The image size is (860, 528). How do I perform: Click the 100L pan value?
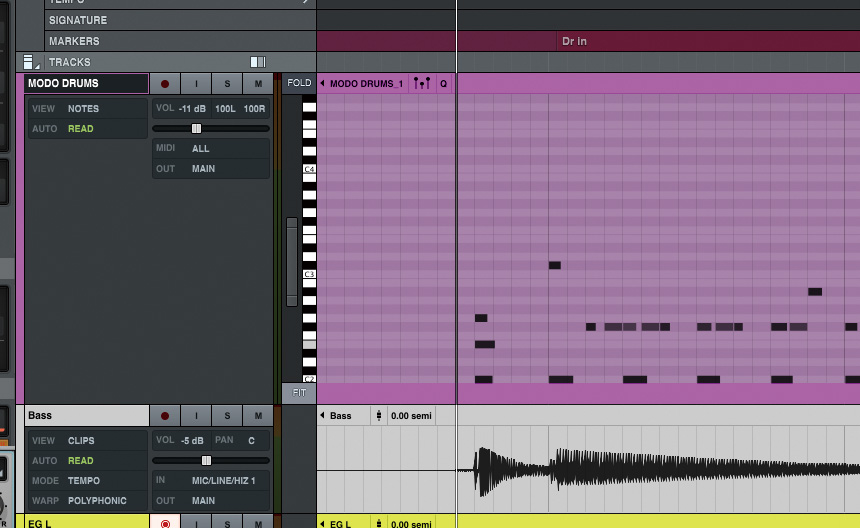pyautogui.click(x=225, y=109)
